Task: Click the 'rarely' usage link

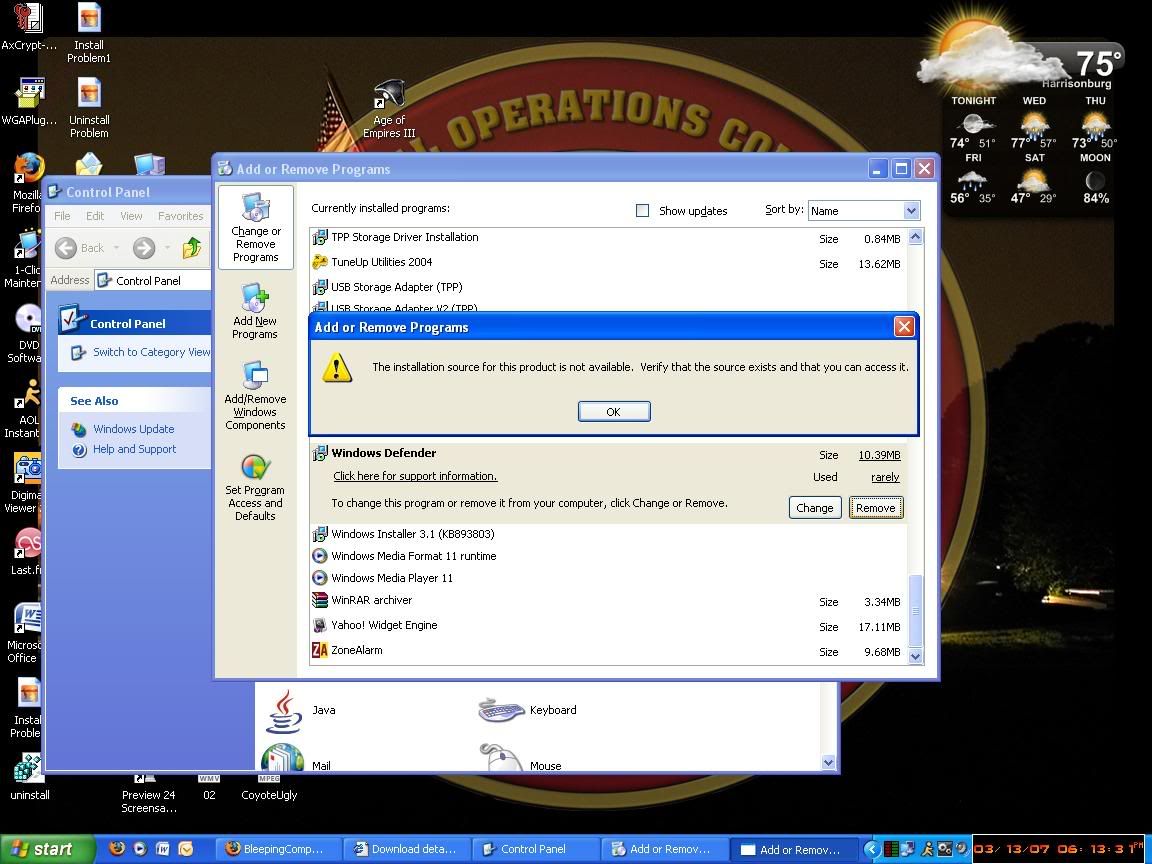Action: (885, 478)
